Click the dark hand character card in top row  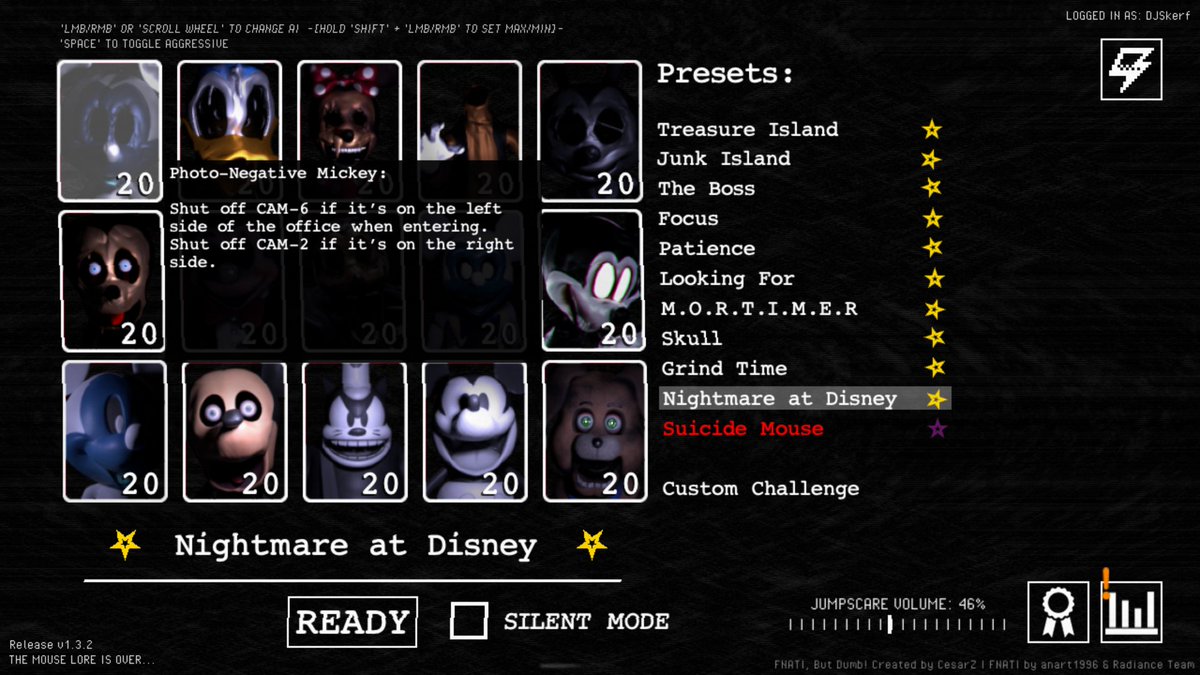470,110
